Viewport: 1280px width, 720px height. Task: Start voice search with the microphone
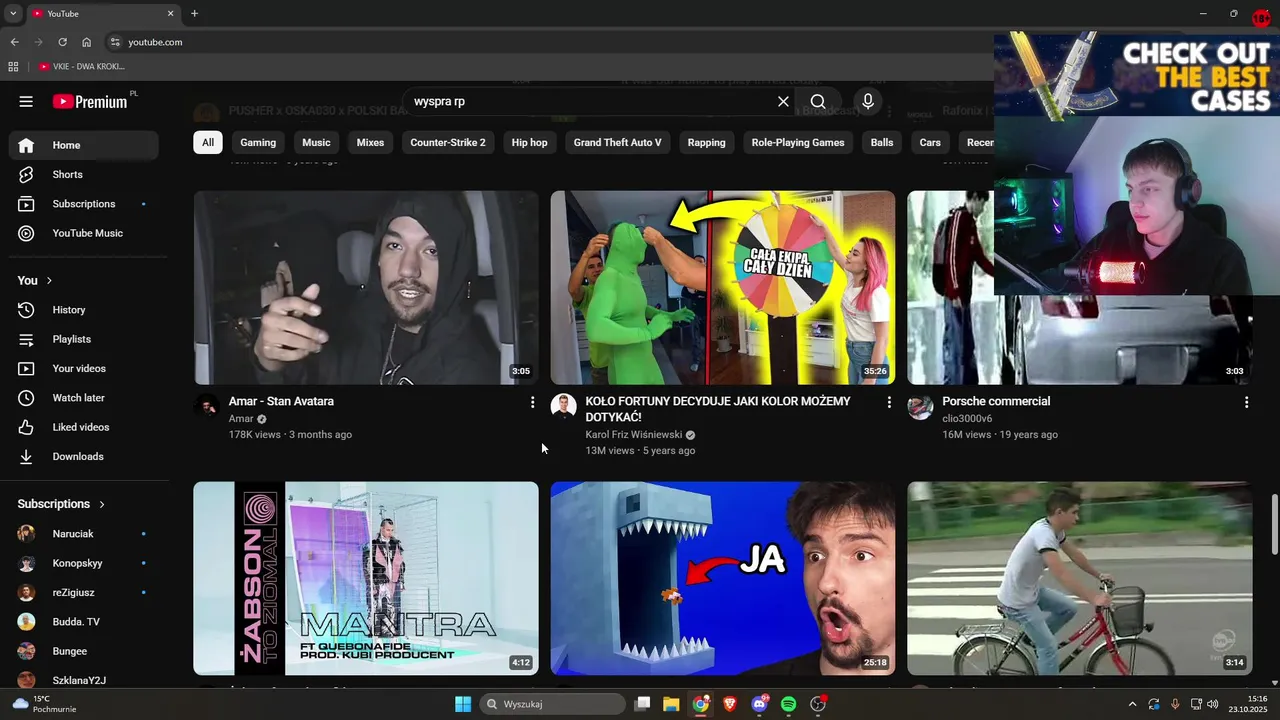tap(868, 101)
